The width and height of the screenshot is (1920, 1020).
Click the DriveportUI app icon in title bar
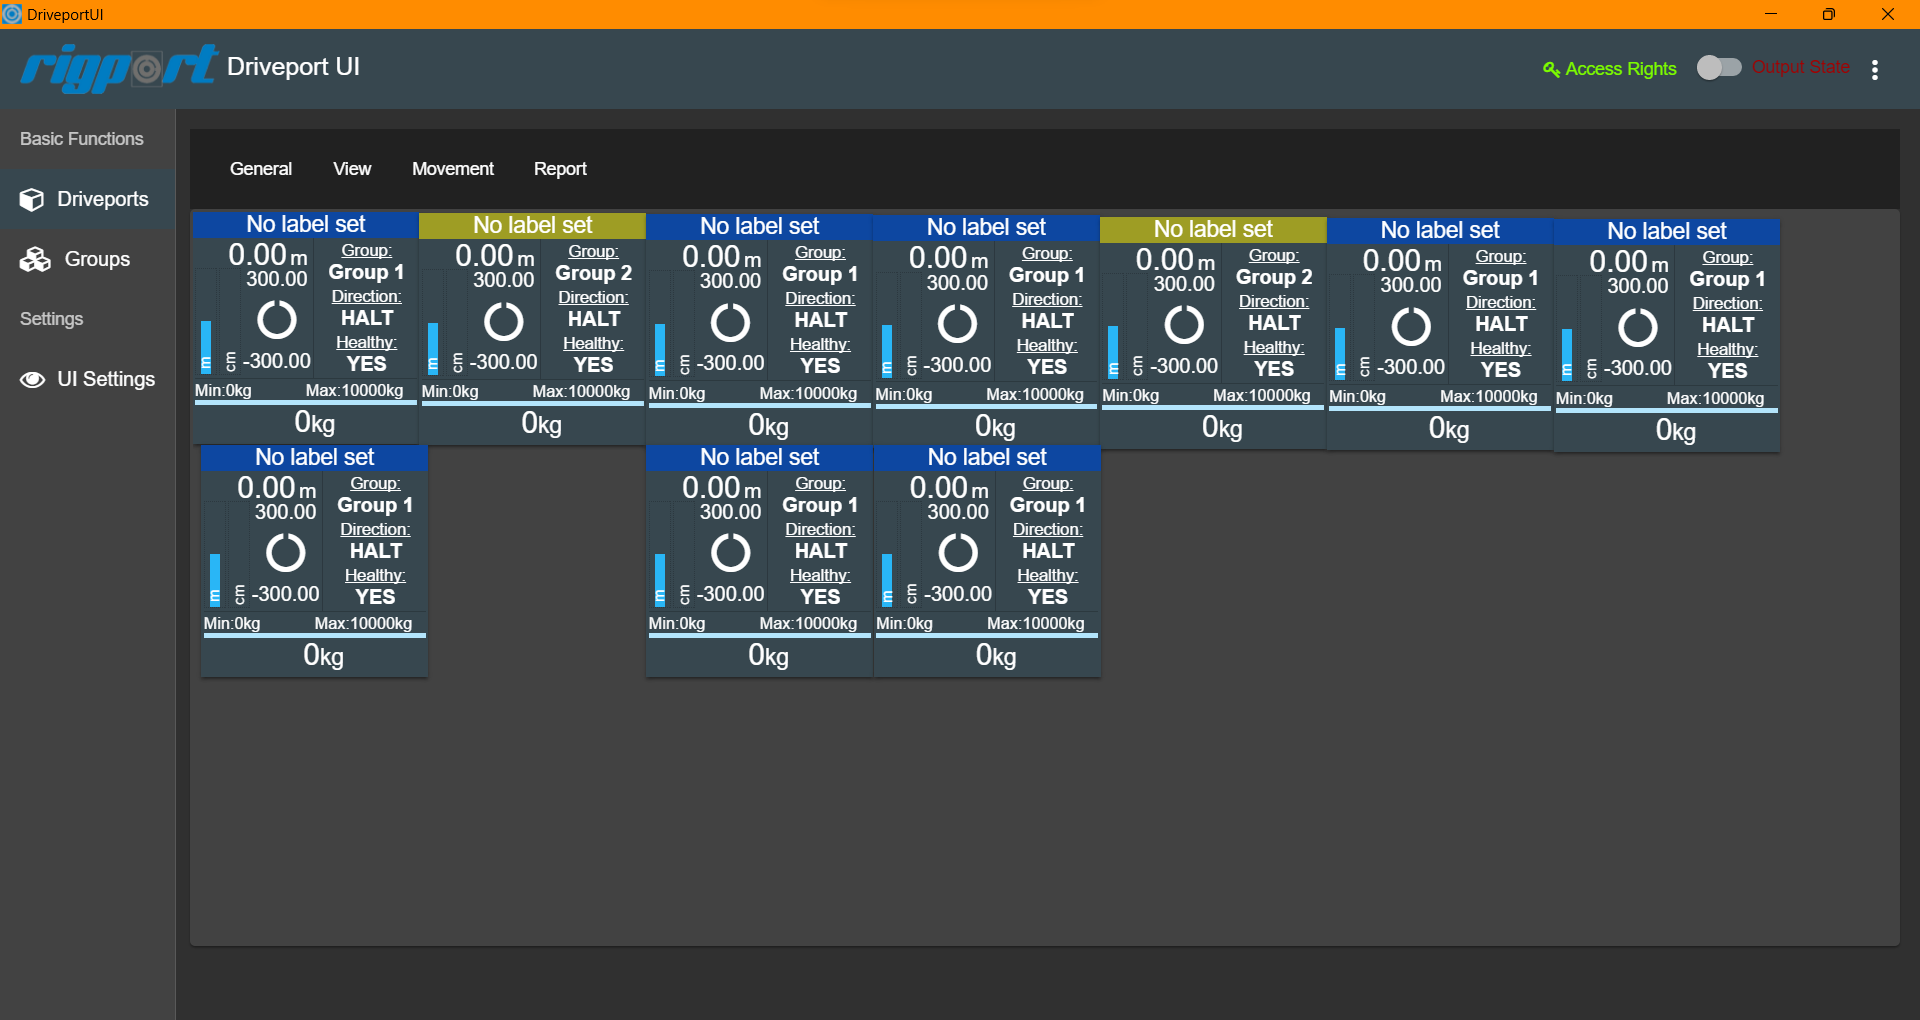[x=12, y=14]
